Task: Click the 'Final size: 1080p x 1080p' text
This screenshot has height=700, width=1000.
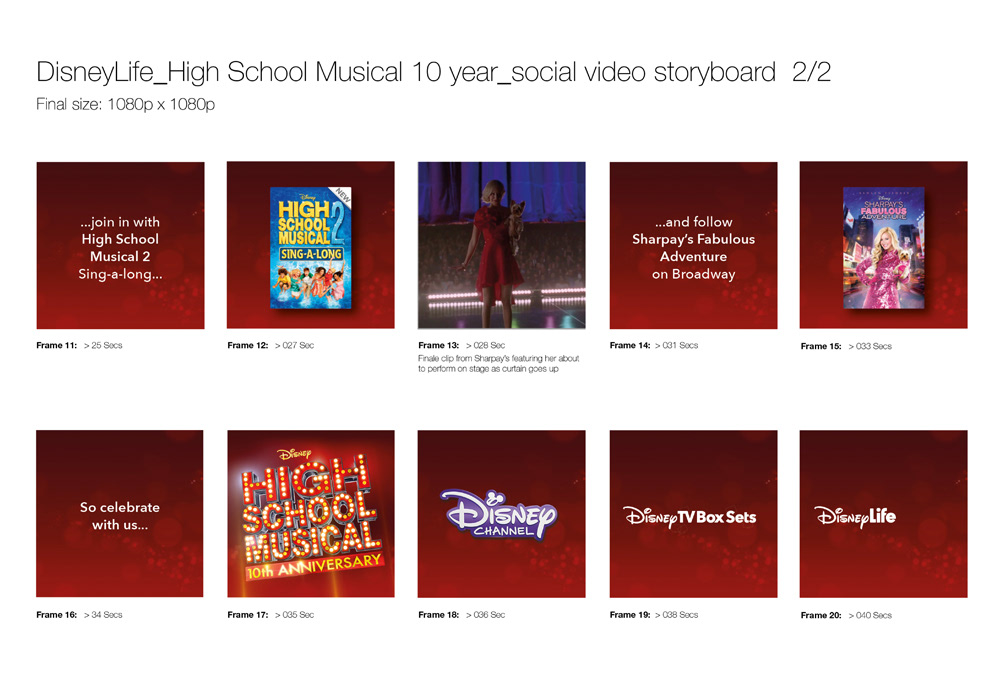Action: [126, 105]
